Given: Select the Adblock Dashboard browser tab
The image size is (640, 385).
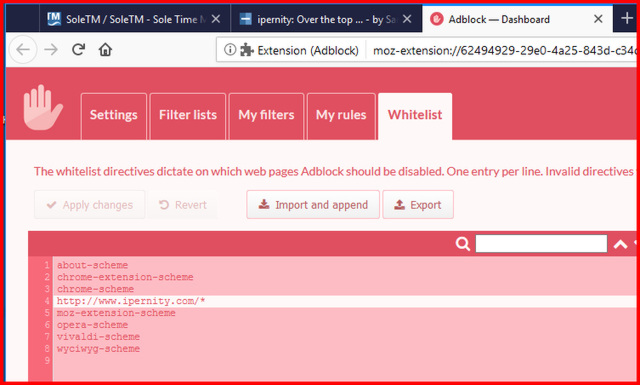Looking at the screenshot, I should (x=517, y=19).
